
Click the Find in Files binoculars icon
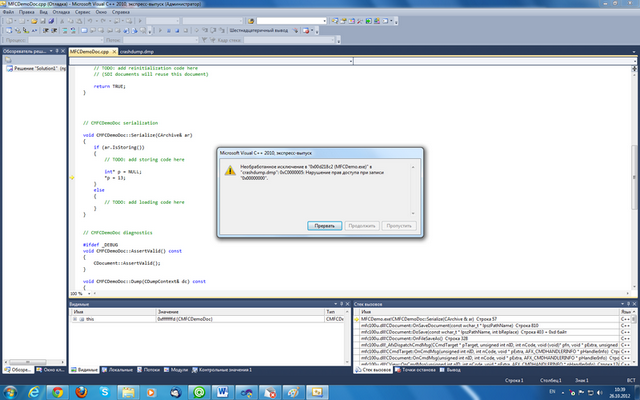click(251, 21)
